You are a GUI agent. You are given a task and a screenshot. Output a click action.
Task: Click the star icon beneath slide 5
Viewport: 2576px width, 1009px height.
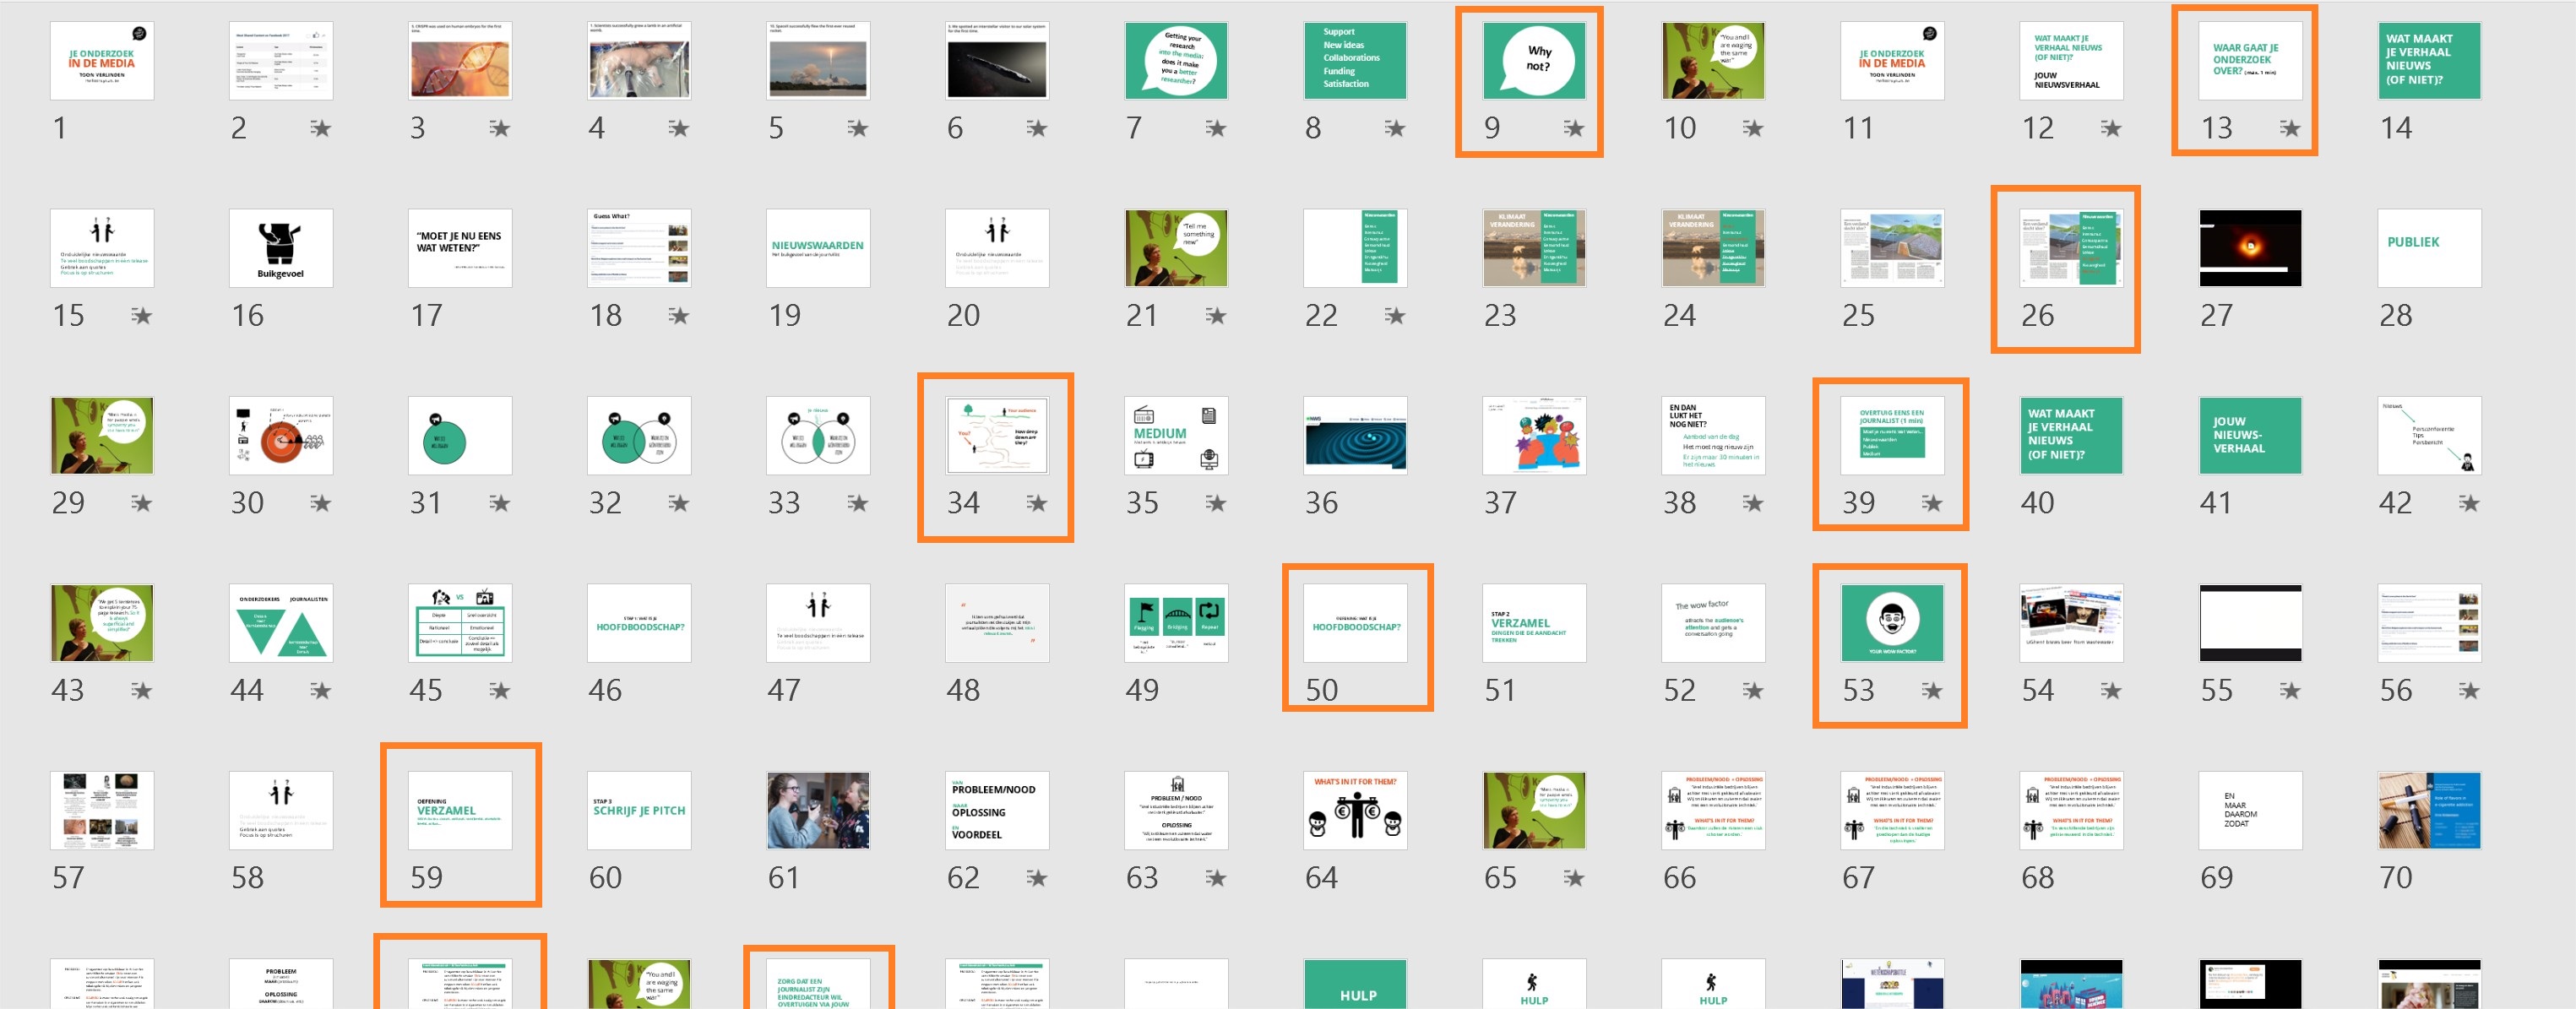[857, 128]
